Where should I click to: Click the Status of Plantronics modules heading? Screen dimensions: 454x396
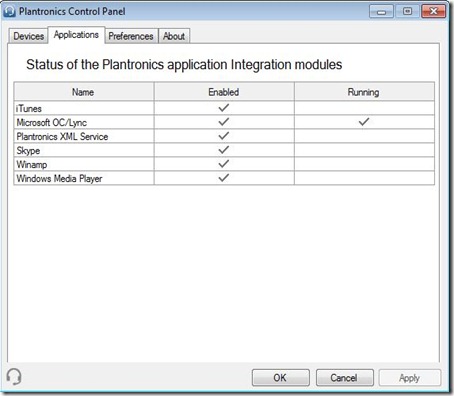tap(184, 64)
